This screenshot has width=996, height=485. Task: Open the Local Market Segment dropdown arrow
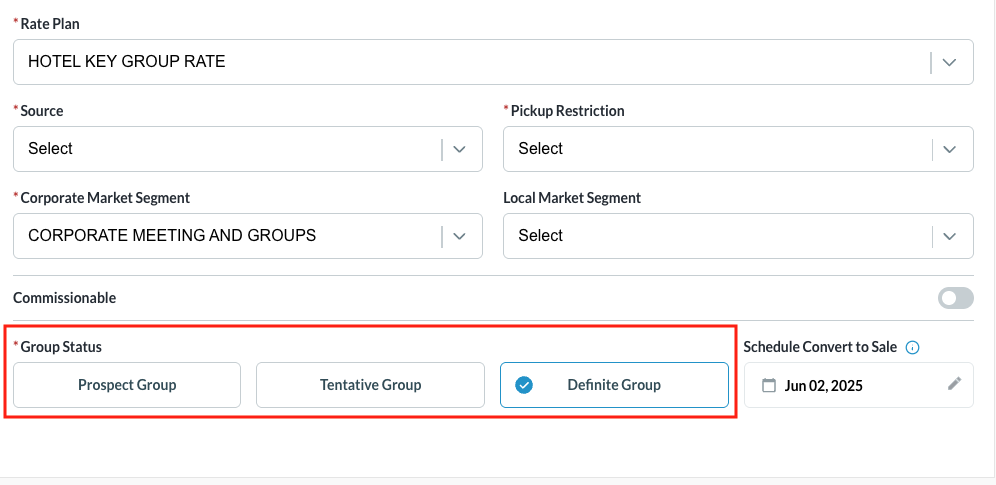(x=950, y=236)
